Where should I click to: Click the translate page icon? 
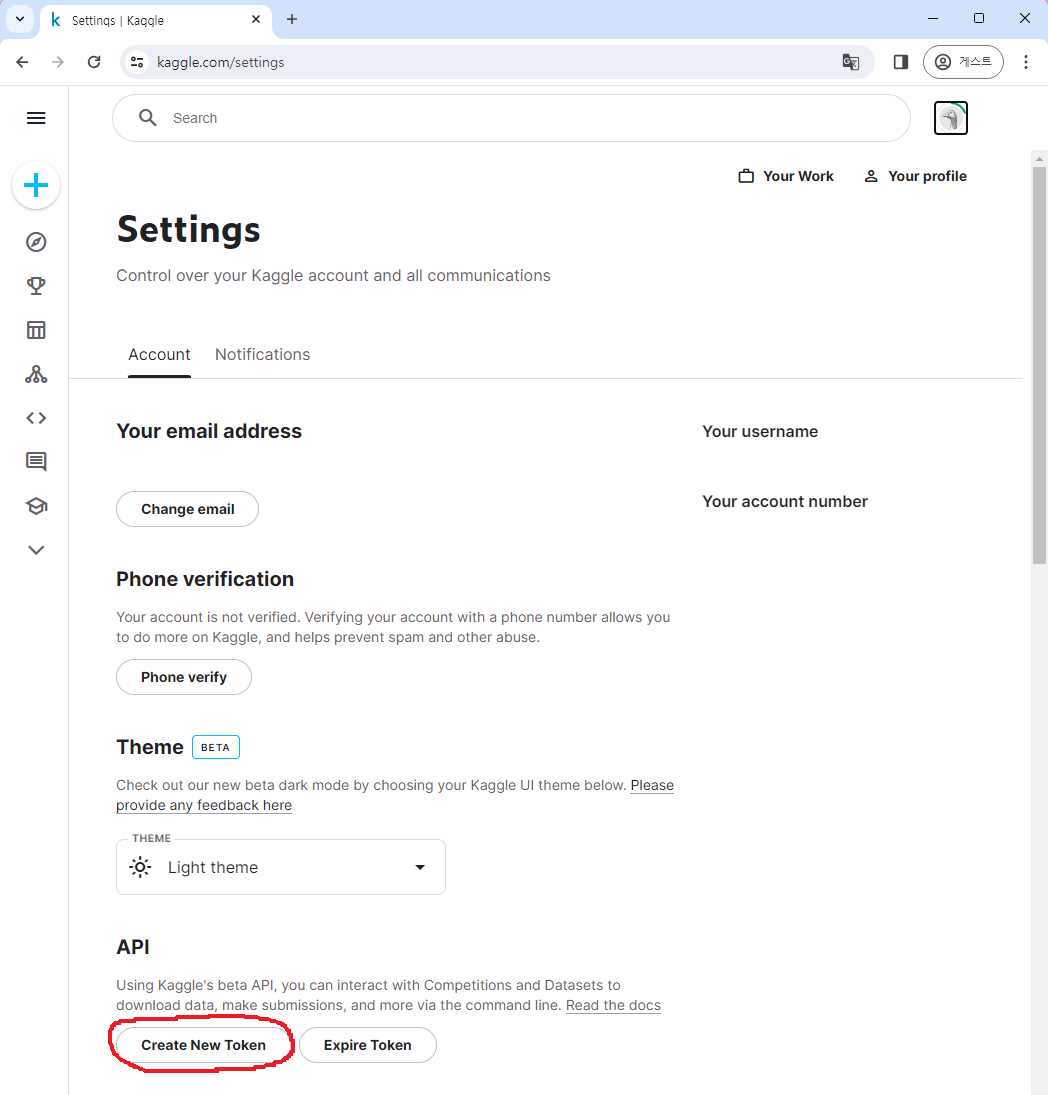tap(850, 62)
